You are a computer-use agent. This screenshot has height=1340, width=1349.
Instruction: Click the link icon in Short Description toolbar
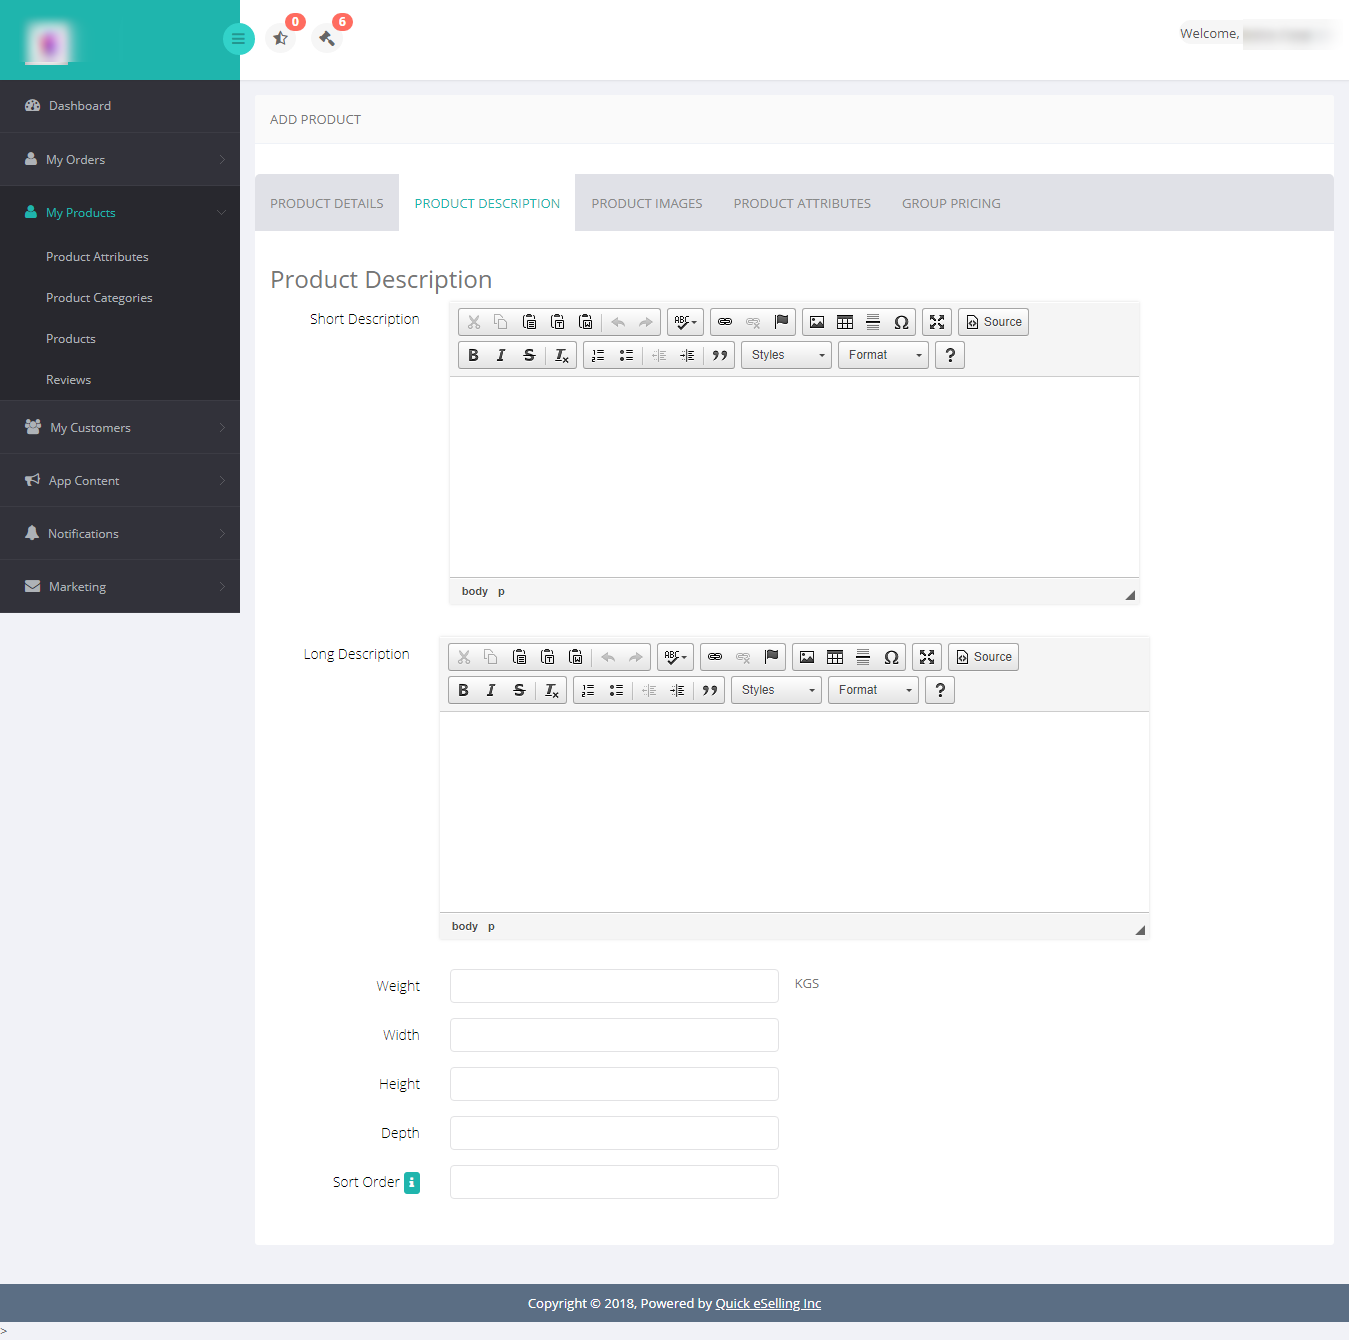[x=725, y=322]
